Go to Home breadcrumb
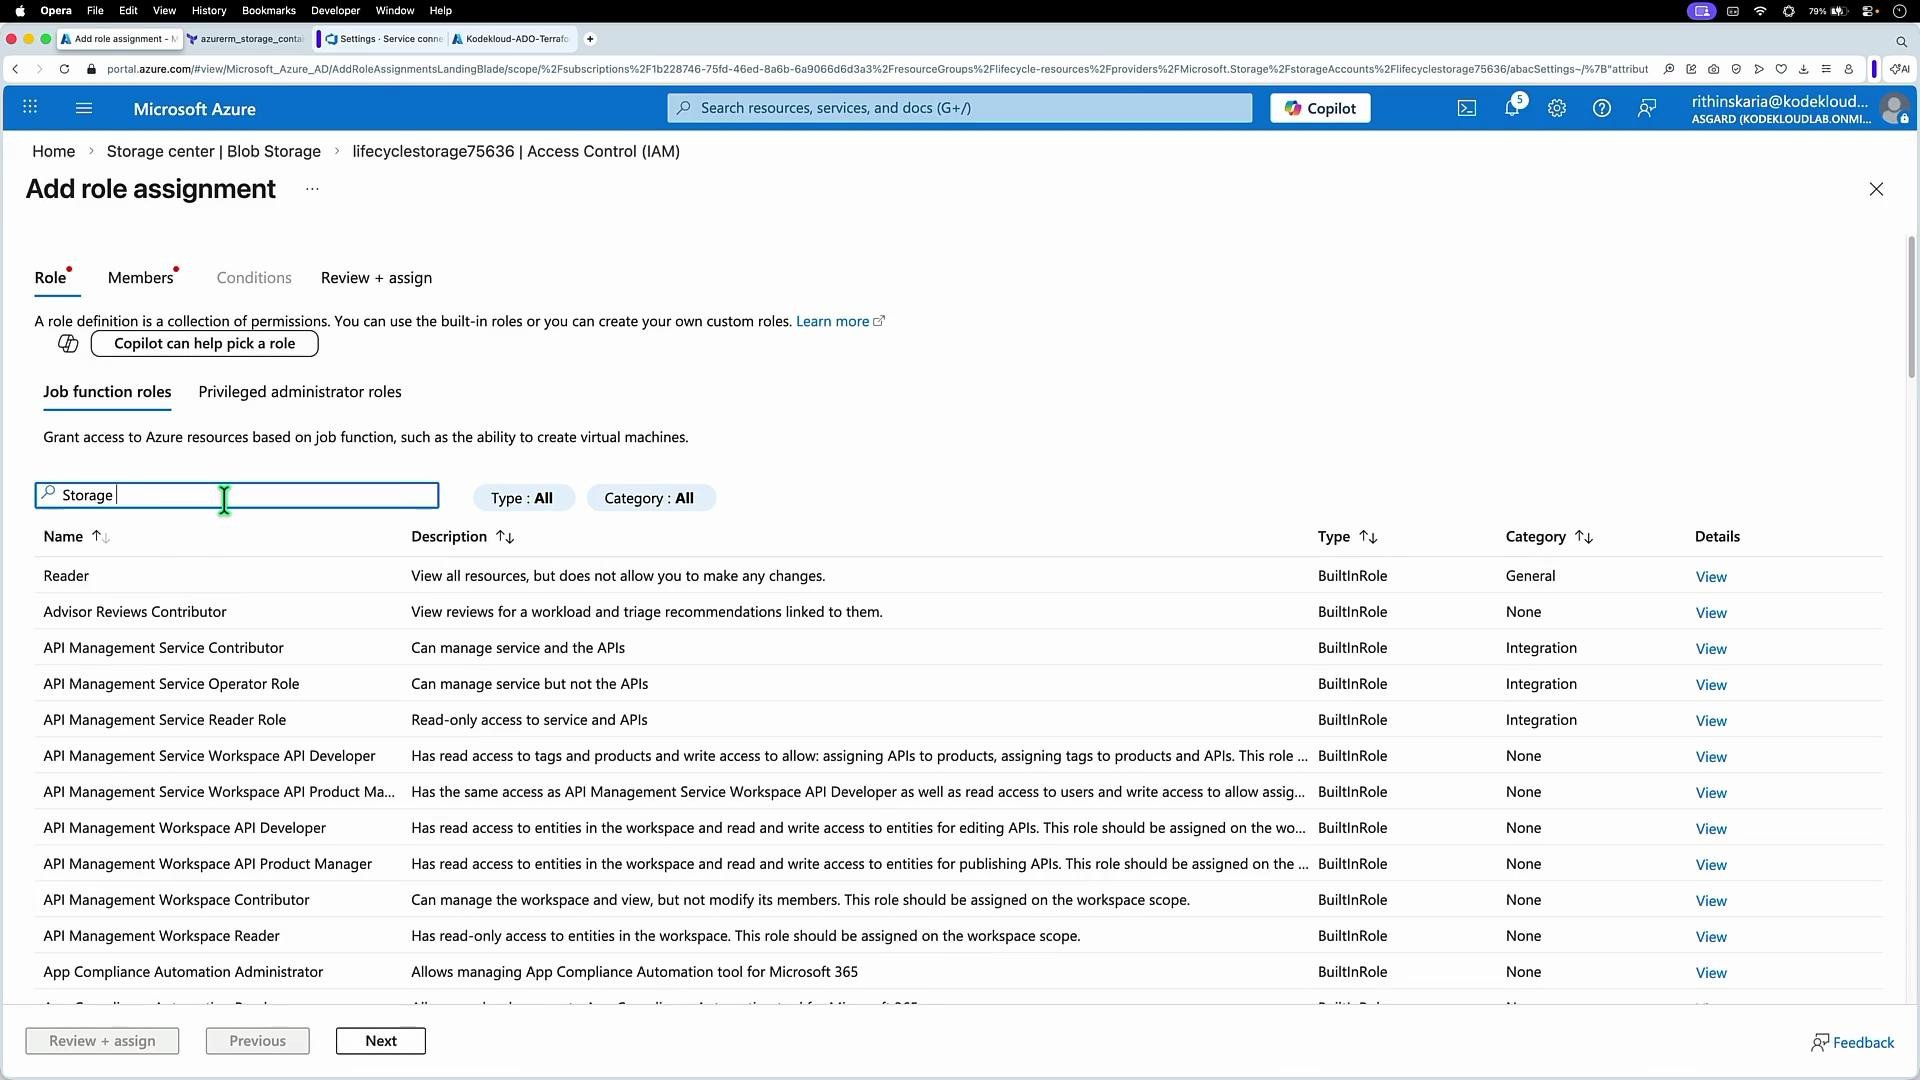 (x=53, y=151)
